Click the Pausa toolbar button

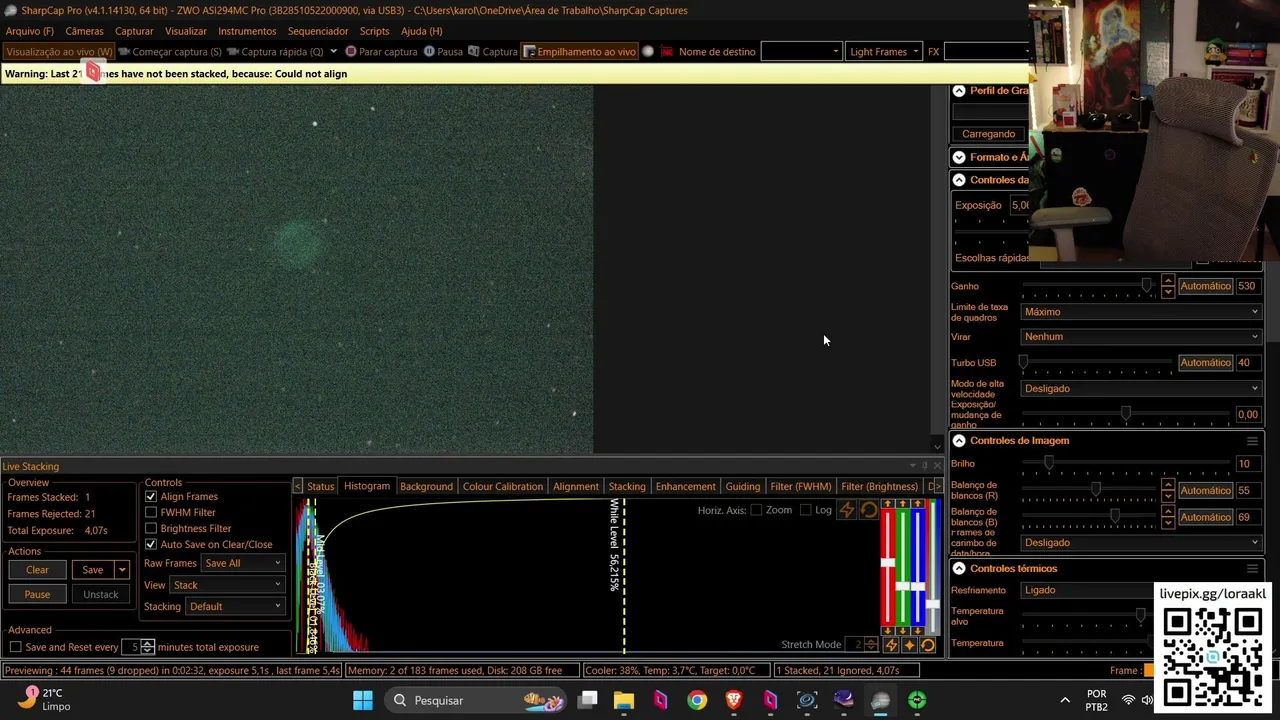(443, 52)
